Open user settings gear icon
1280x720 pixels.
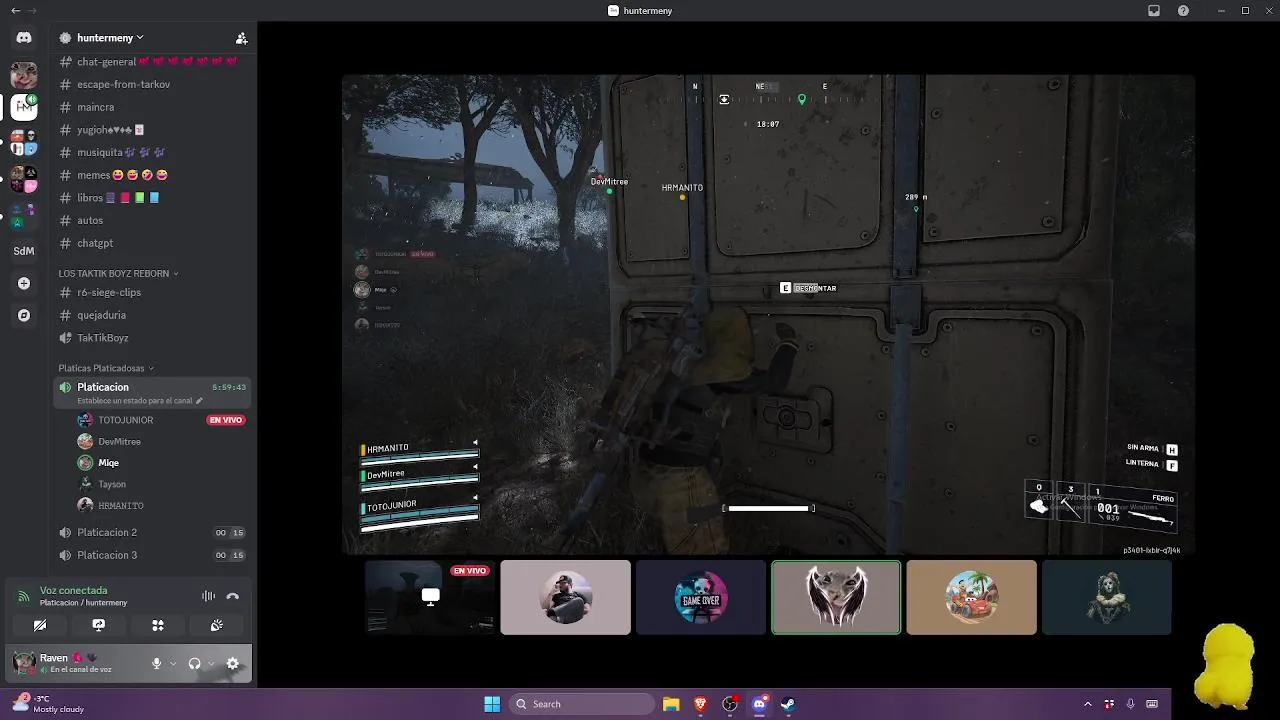pos(233,663)
